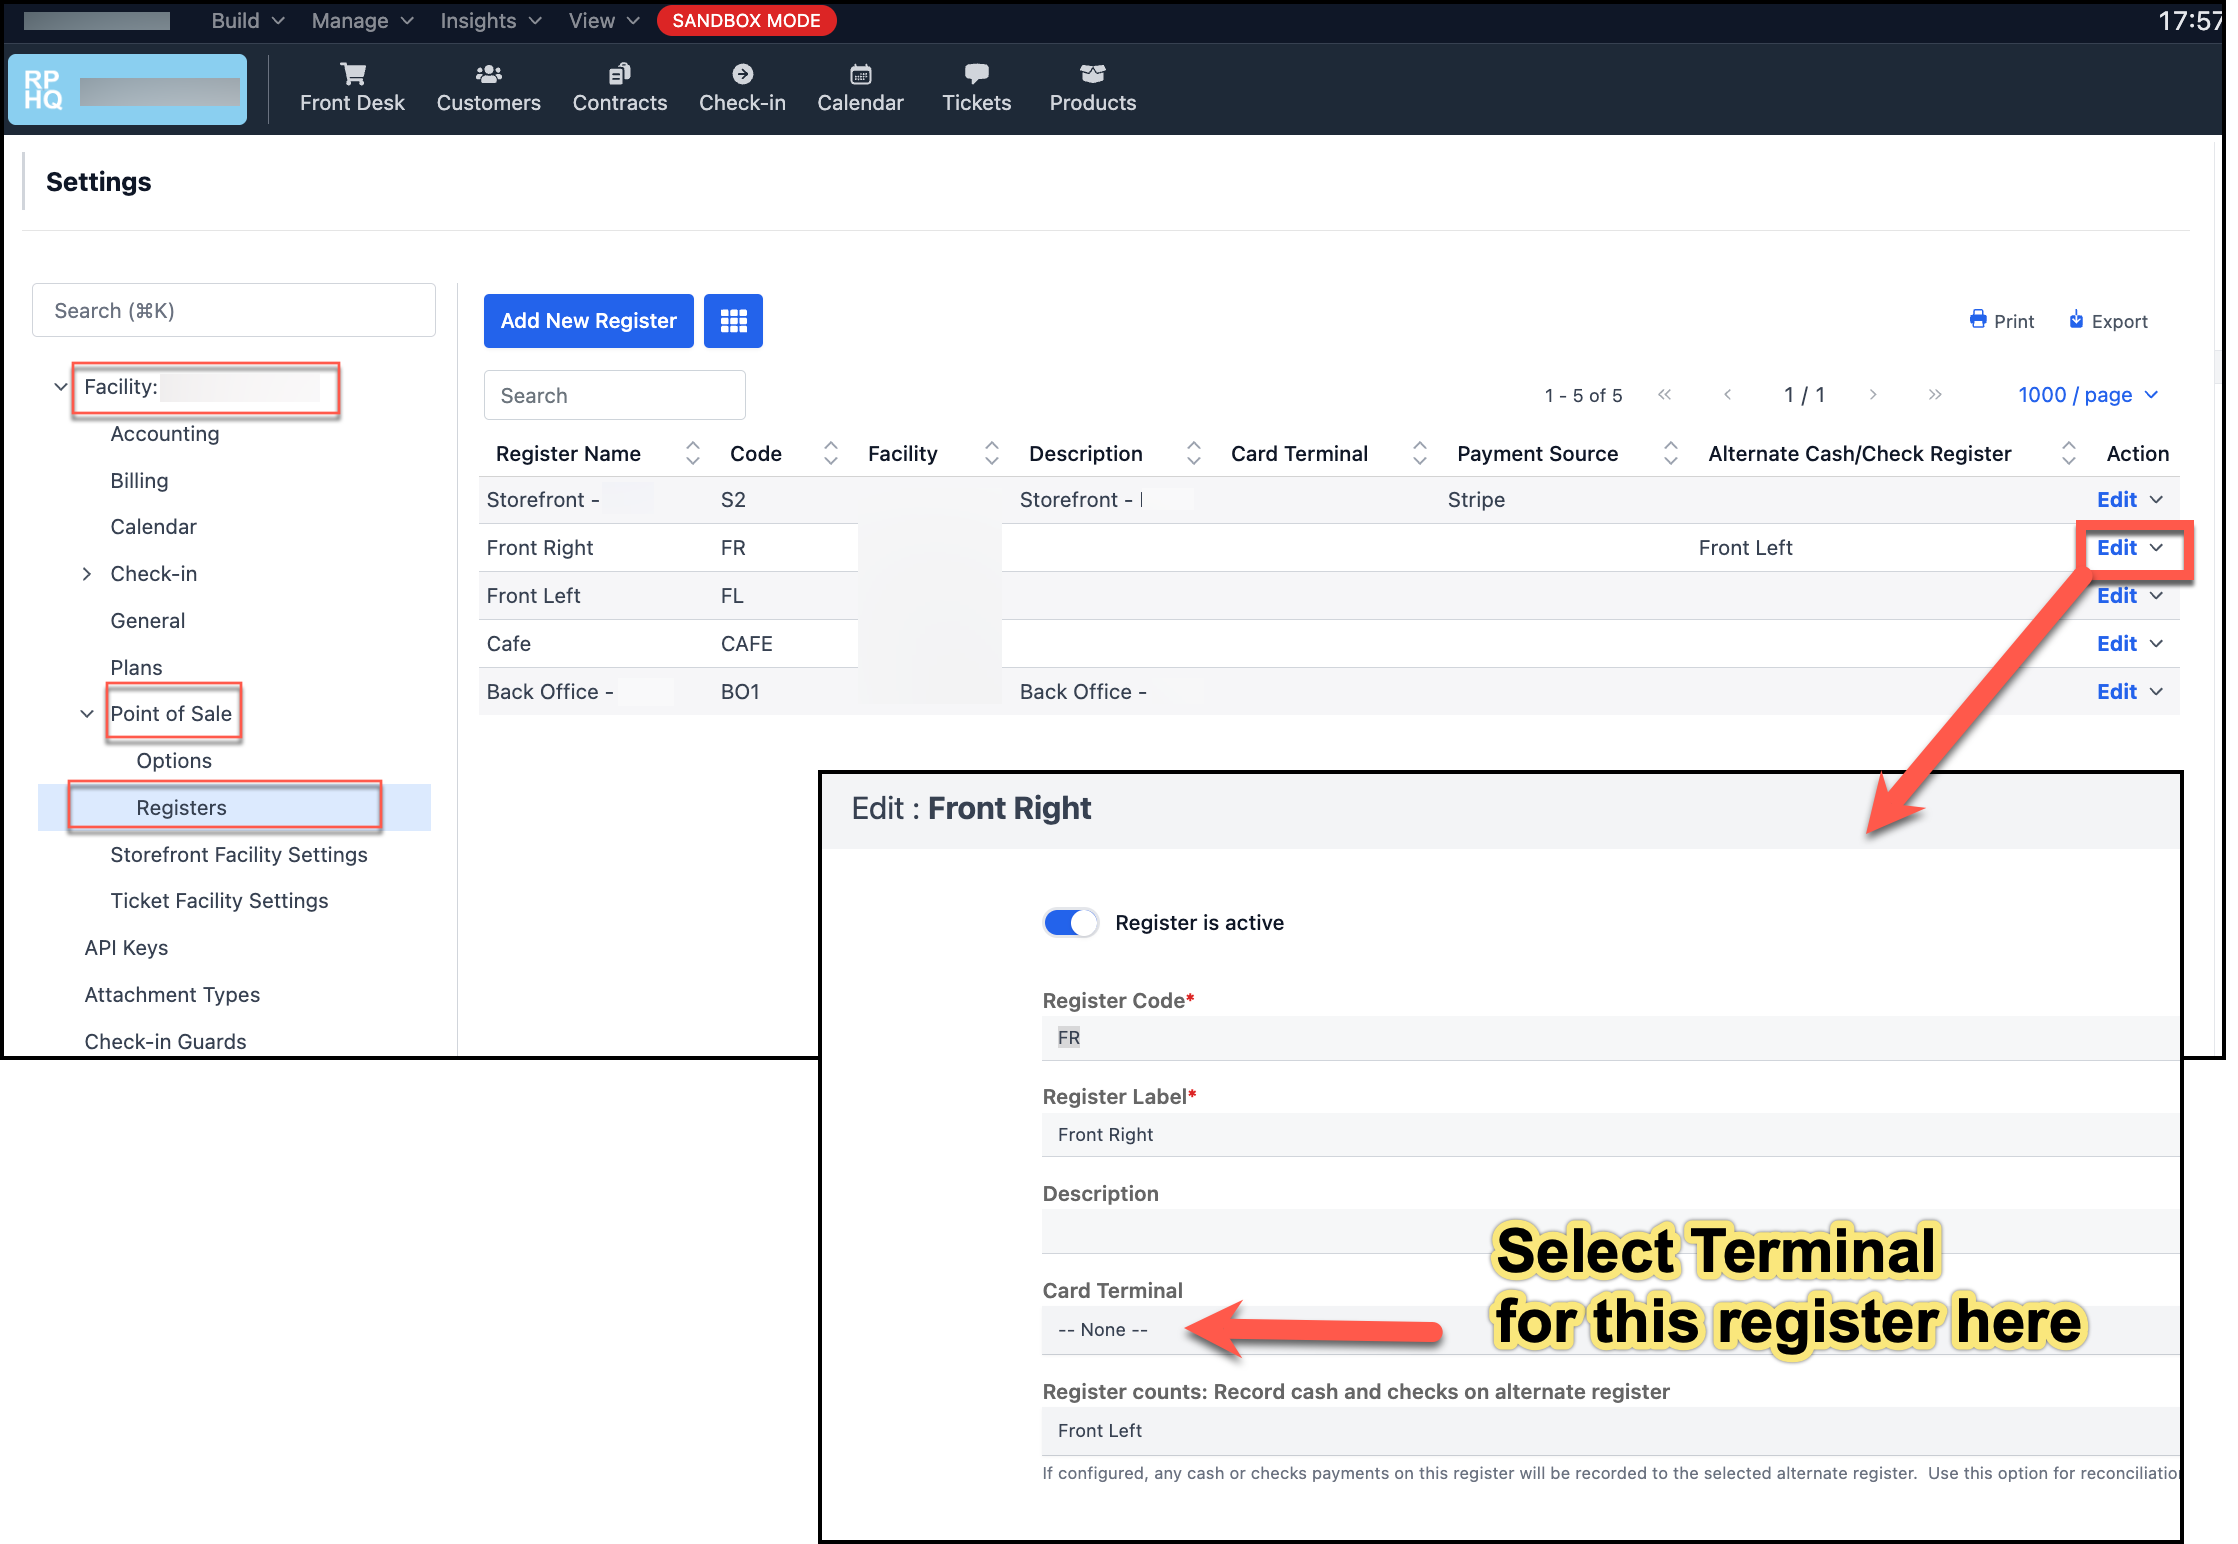
Task: Open Edit dropdown arrow for Cafe row
Action: (x=2157, y=644)
